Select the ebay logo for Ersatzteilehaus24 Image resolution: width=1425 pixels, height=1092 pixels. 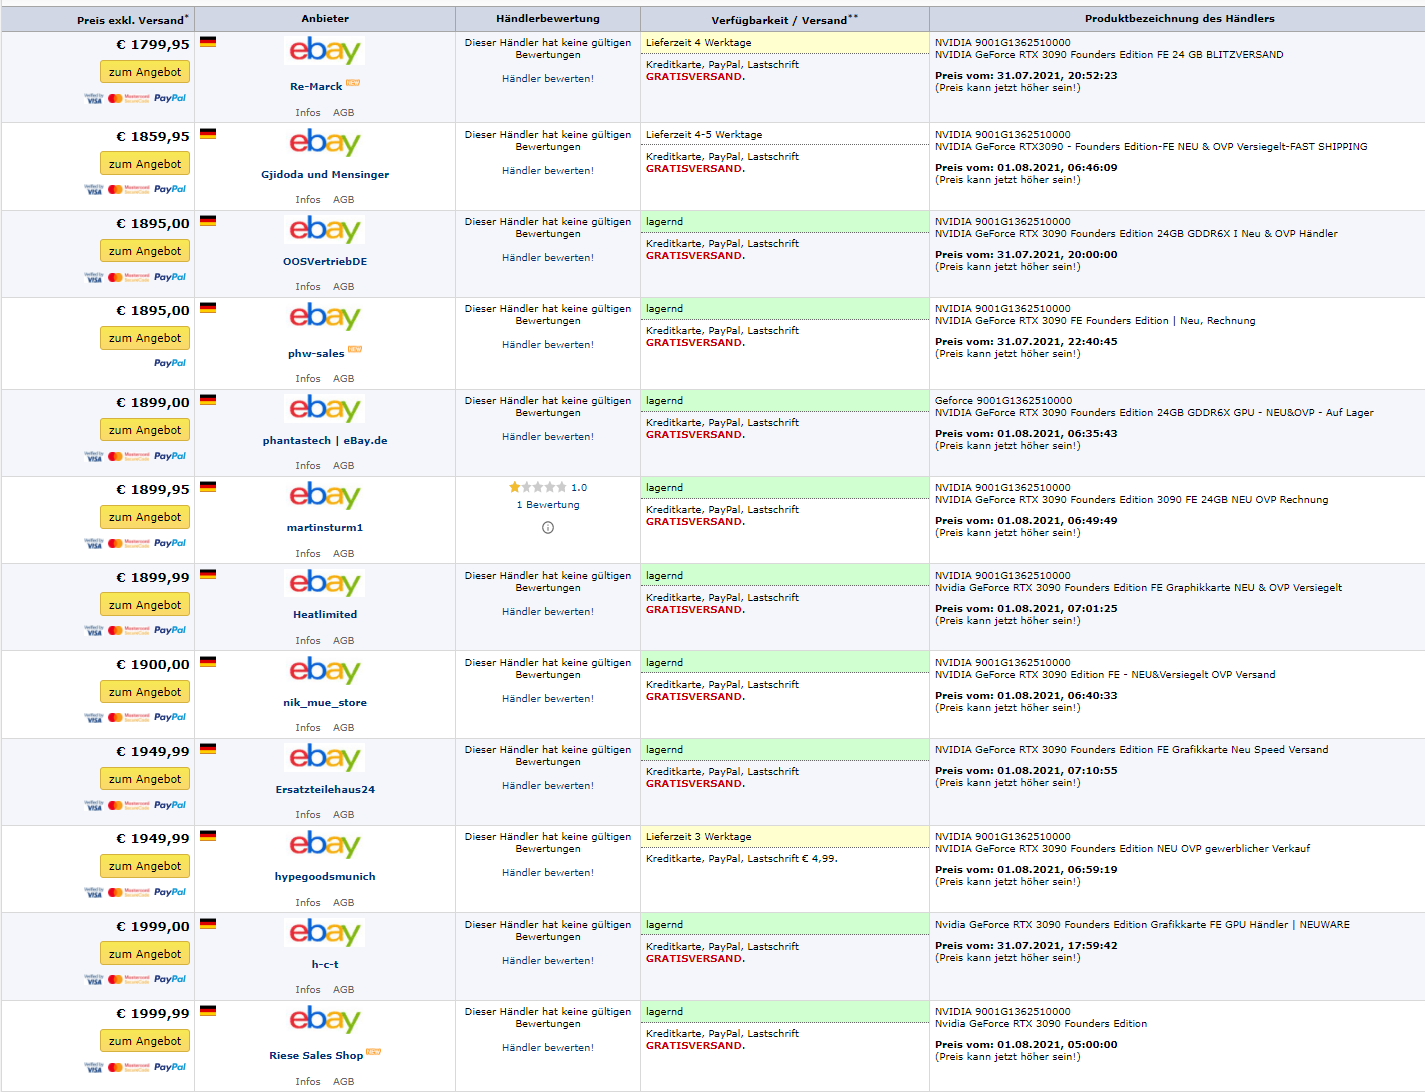325,758
